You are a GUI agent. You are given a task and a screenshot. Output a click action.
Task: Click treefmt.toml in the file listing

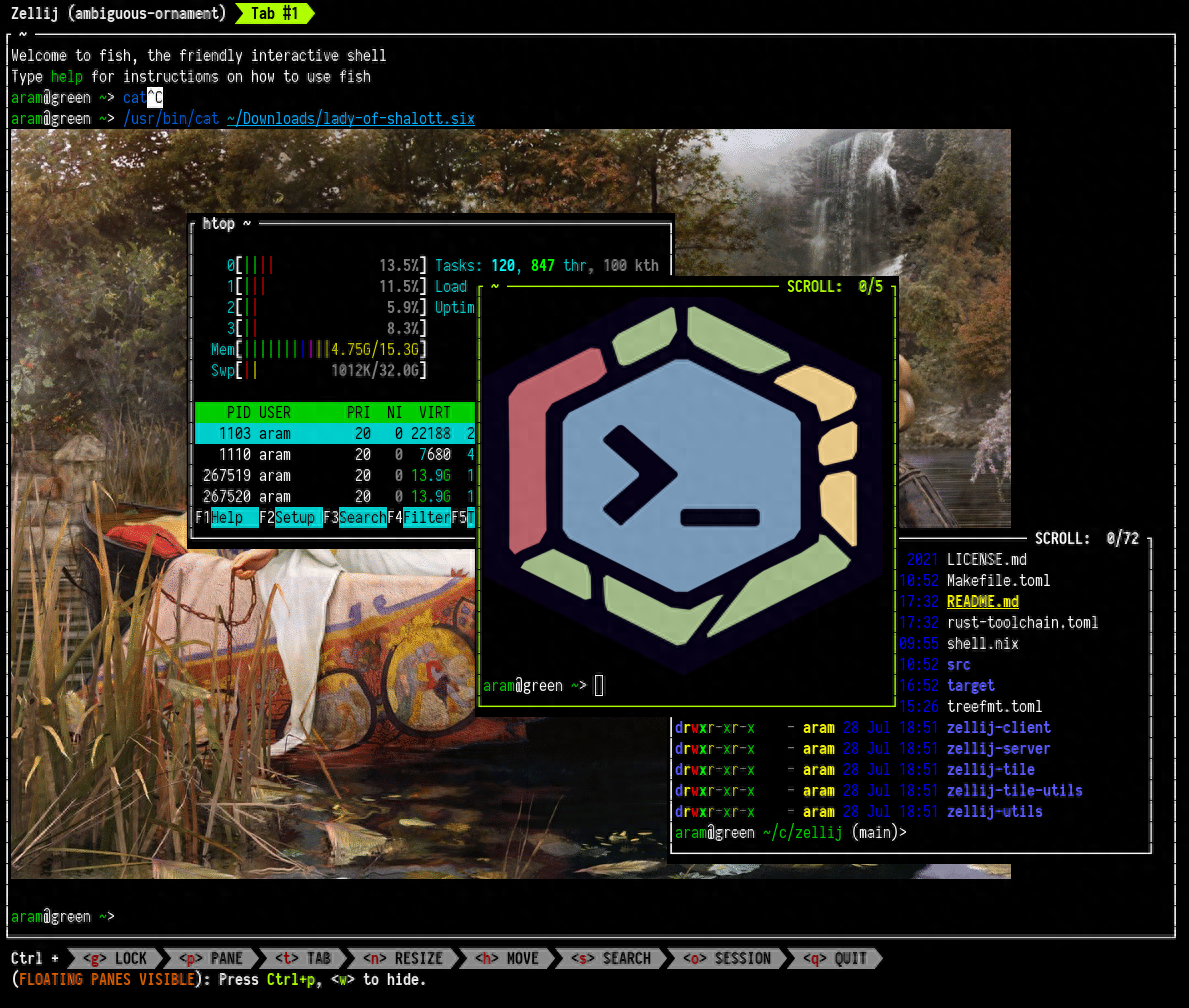coord(994,707)
